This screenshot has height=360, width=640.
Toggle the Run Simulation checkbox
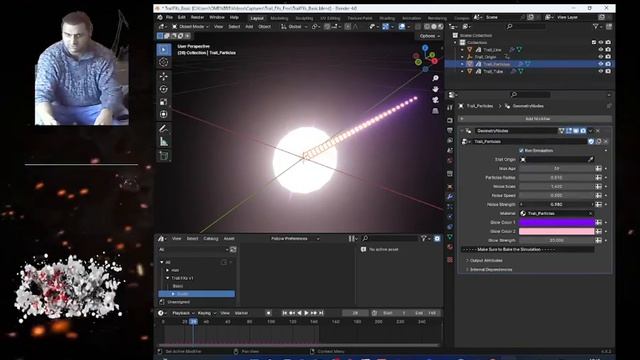[x=521, y=151]
